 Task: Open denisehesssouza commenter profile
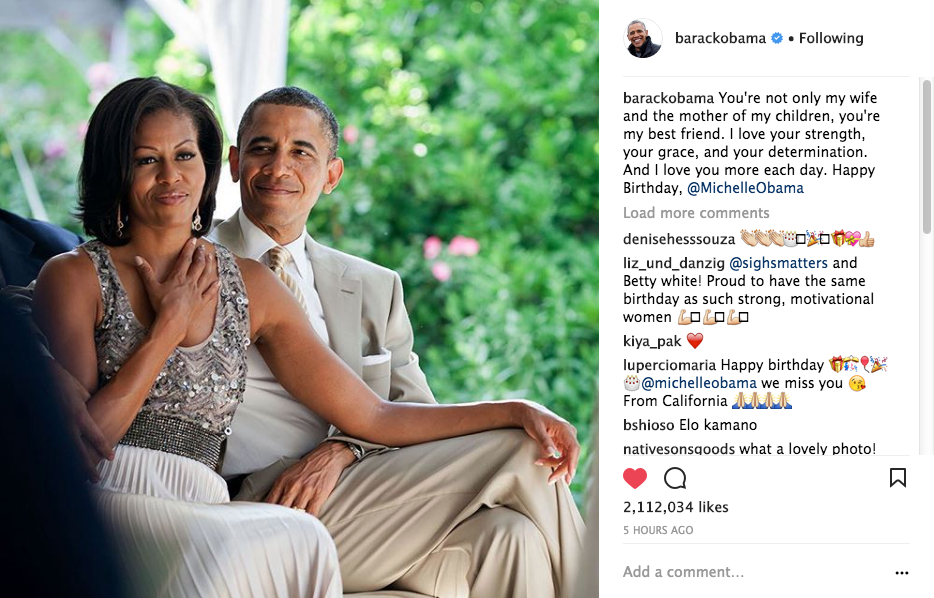[679, 239]
